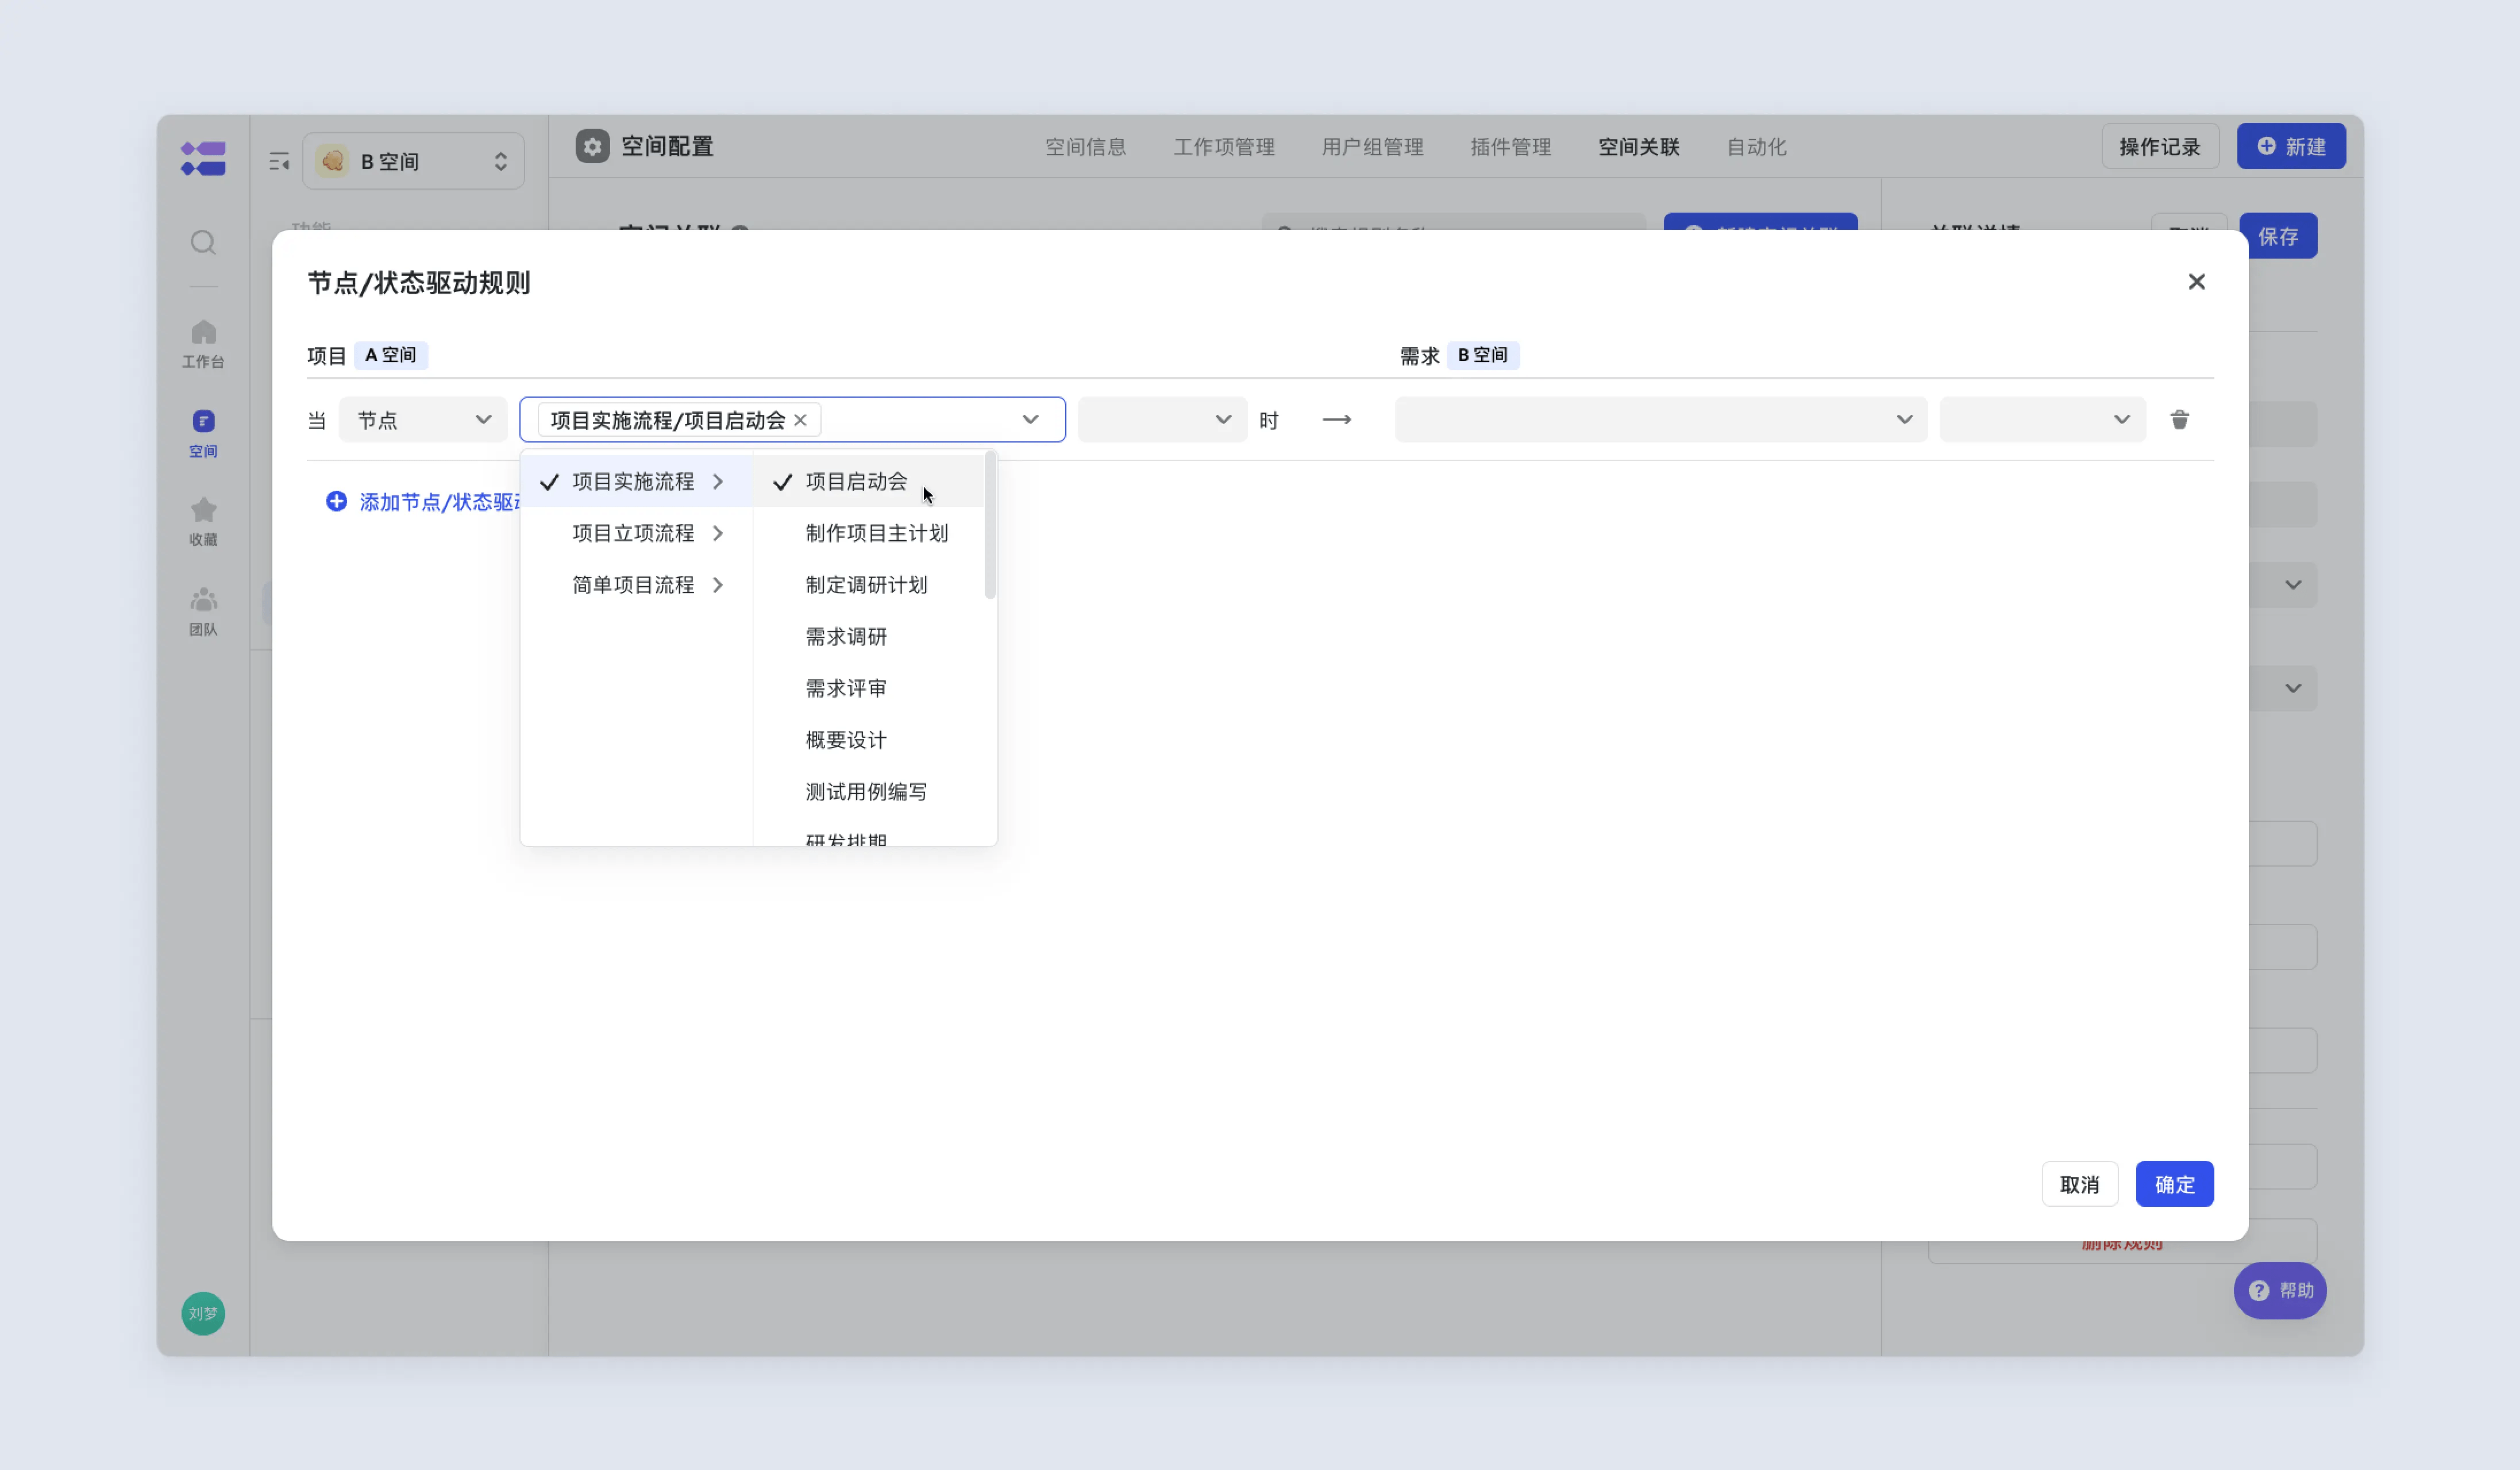Go to 工作台 in the sidebar

point(203,343)
